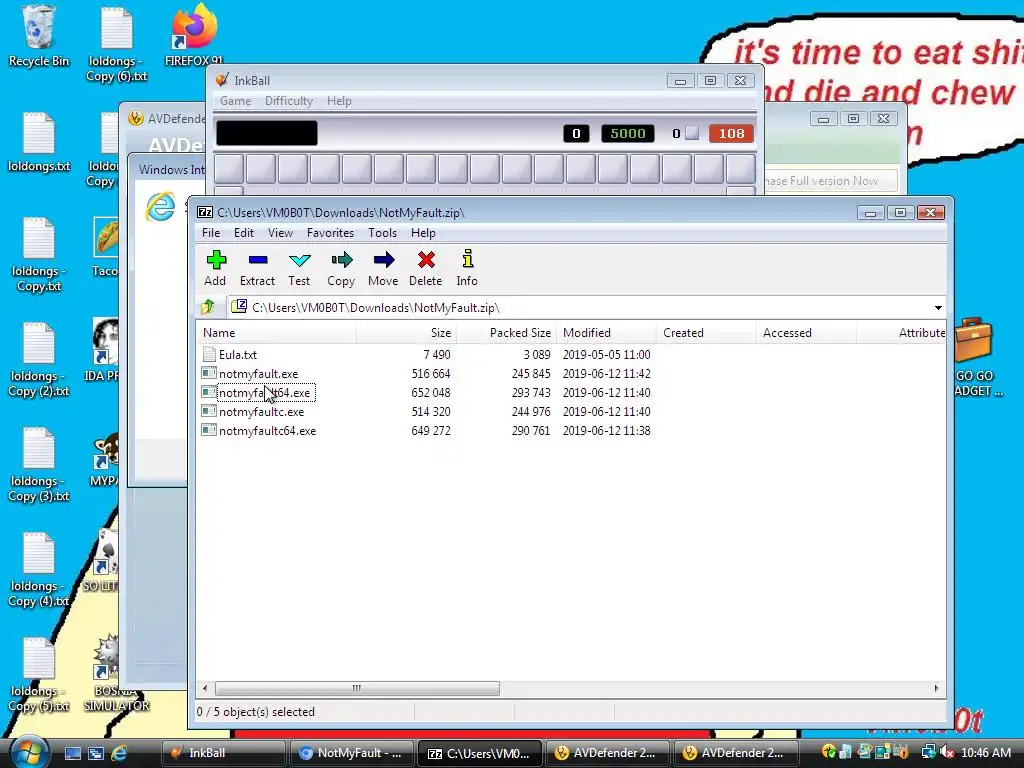Click the 516 664 size value
Viewport: 1024px width, 768px height.
430,374
